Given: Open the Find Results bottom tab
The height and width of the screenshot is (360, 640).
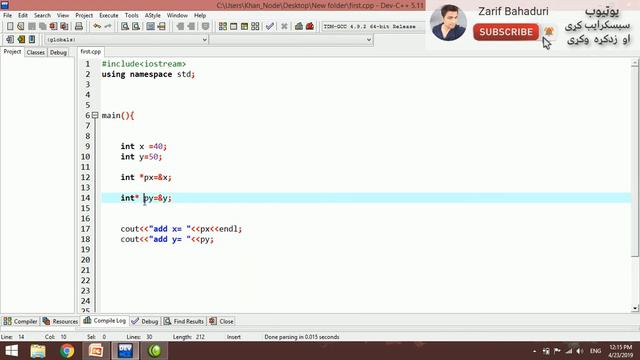Looking at the screenshot, I should [x=184, y=321].
